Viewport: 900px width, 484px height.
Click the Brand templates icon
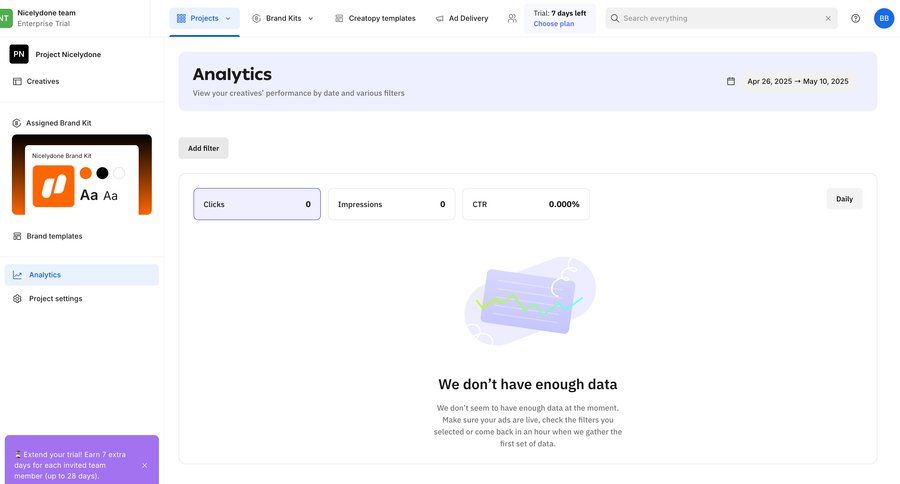(x=17, y=236)
